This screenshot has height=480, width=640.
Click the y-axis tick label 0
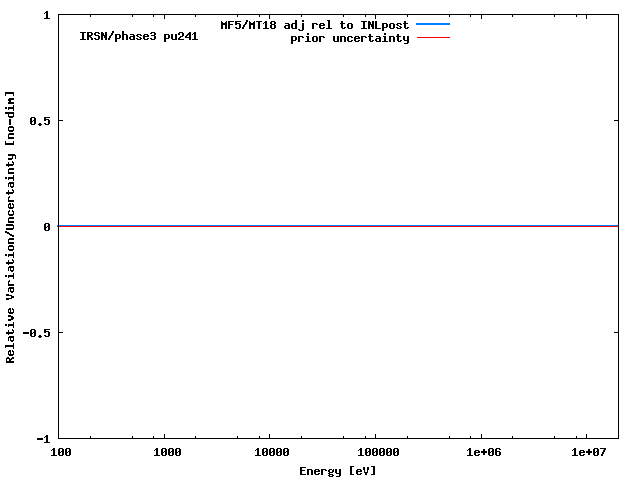(46, 227)
